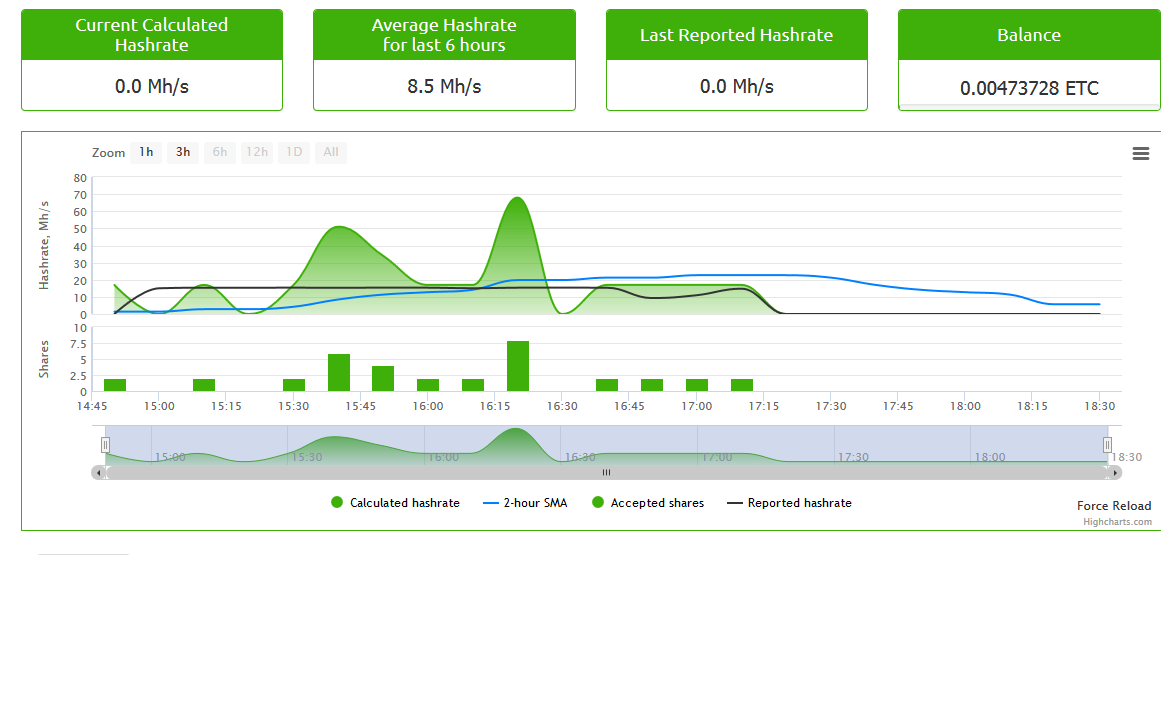Set zoom range to 1h
This screenshot has height=702, width=1176.
pos(146,152)
